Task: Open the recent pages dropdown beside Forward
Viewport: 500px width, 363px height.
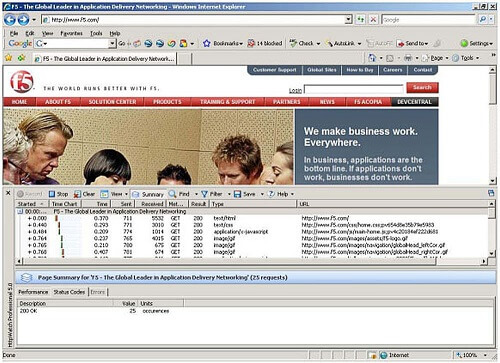Action: (x=34, y=20)
